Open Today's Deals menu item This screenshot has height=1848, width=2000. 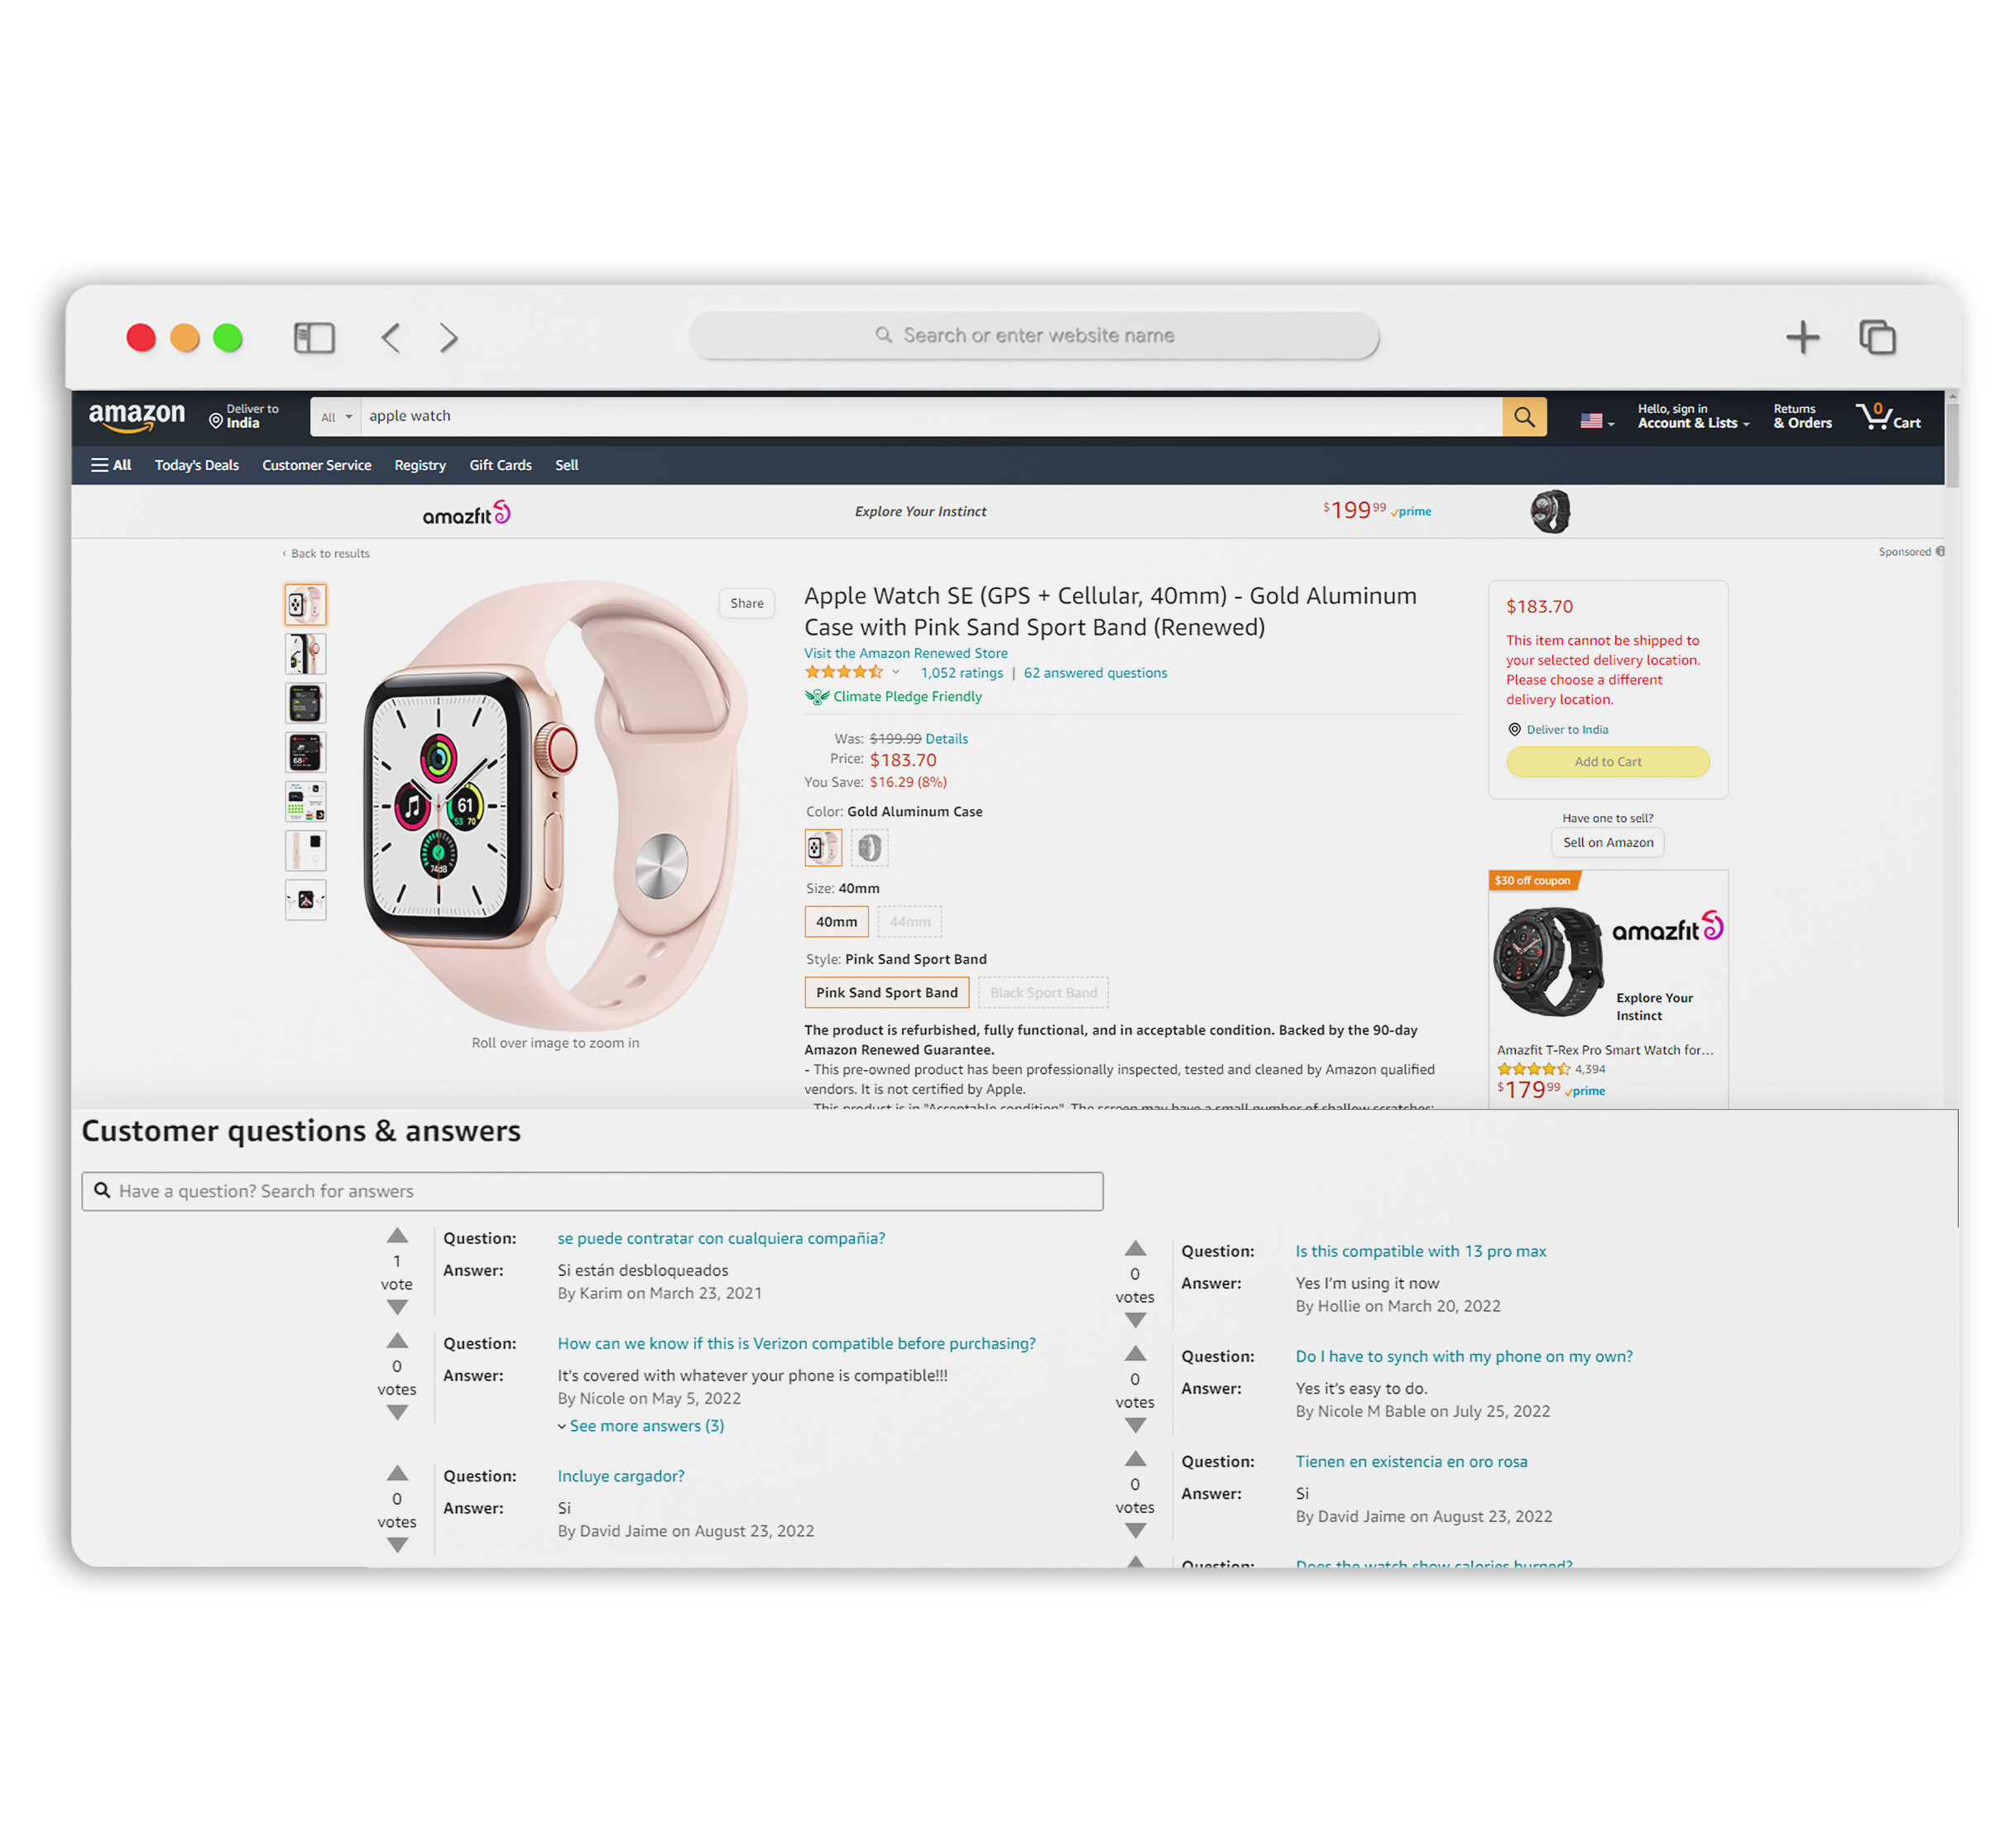(x=195, y=465)
